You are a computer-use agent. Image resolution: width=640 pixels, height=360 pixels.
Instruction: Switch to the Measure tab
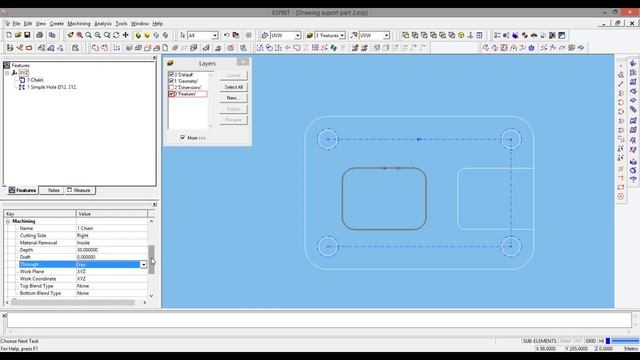[79, 190]
